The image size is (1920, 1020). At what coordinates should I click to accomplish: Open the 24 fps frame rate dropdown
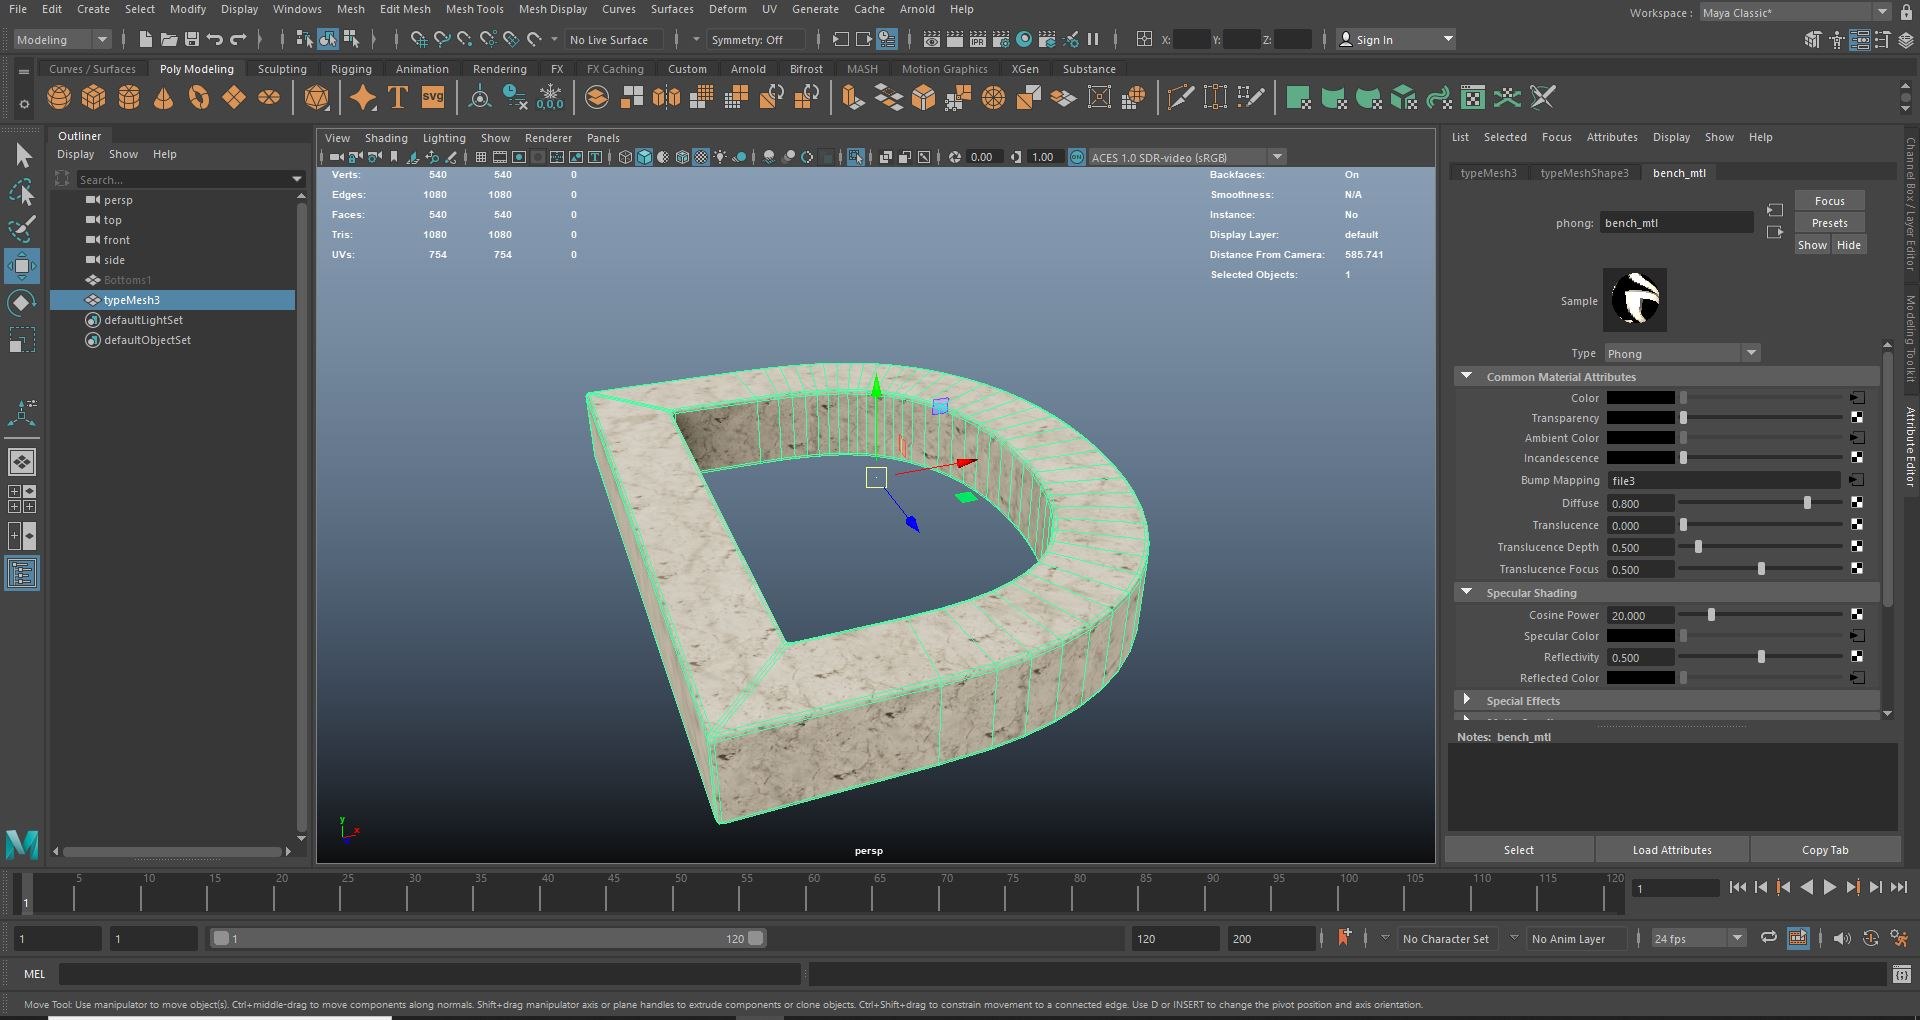pos(1698,939)
